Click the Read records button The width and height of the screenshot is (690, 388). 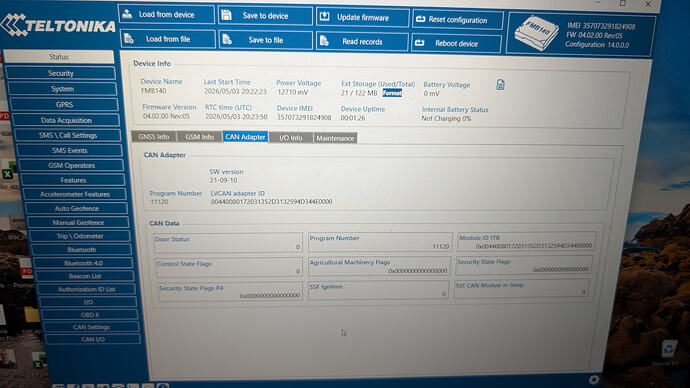(362, 42)
